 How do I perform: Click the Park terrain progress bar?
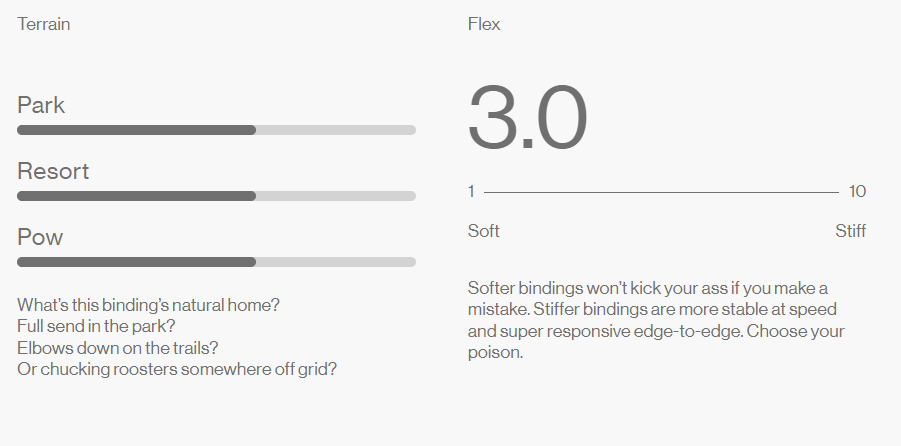(217, 130)
